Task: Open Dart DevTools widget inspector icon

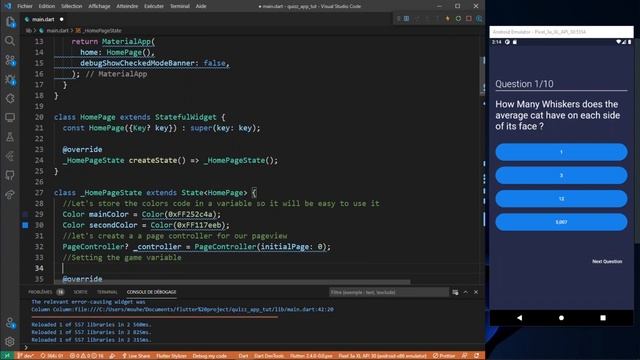Action: pos(479,19)
